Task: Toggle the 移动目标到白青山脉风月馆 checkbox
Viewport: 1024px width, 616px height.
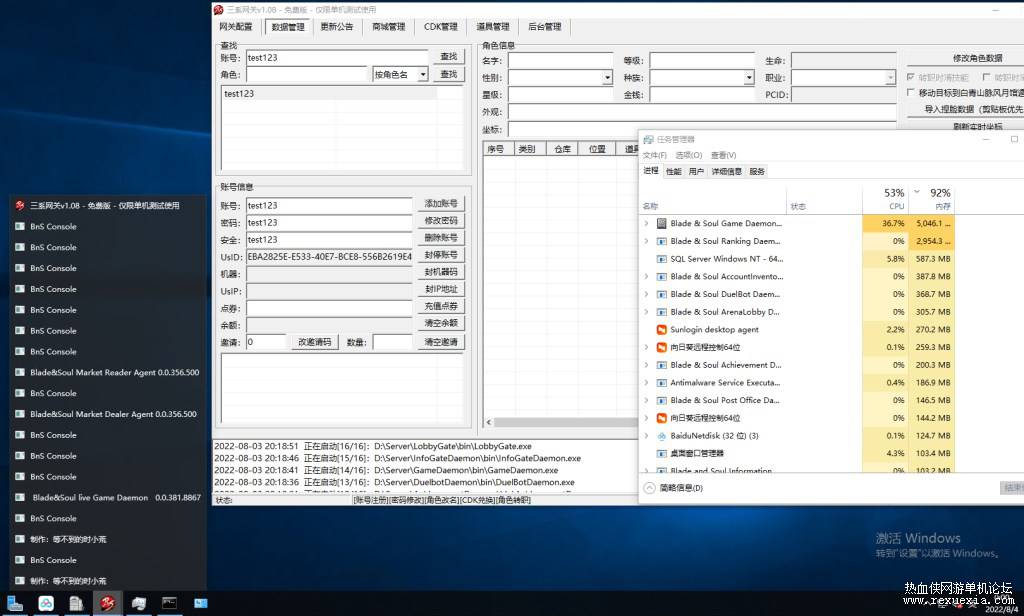Action: click(x=911, y=93)
